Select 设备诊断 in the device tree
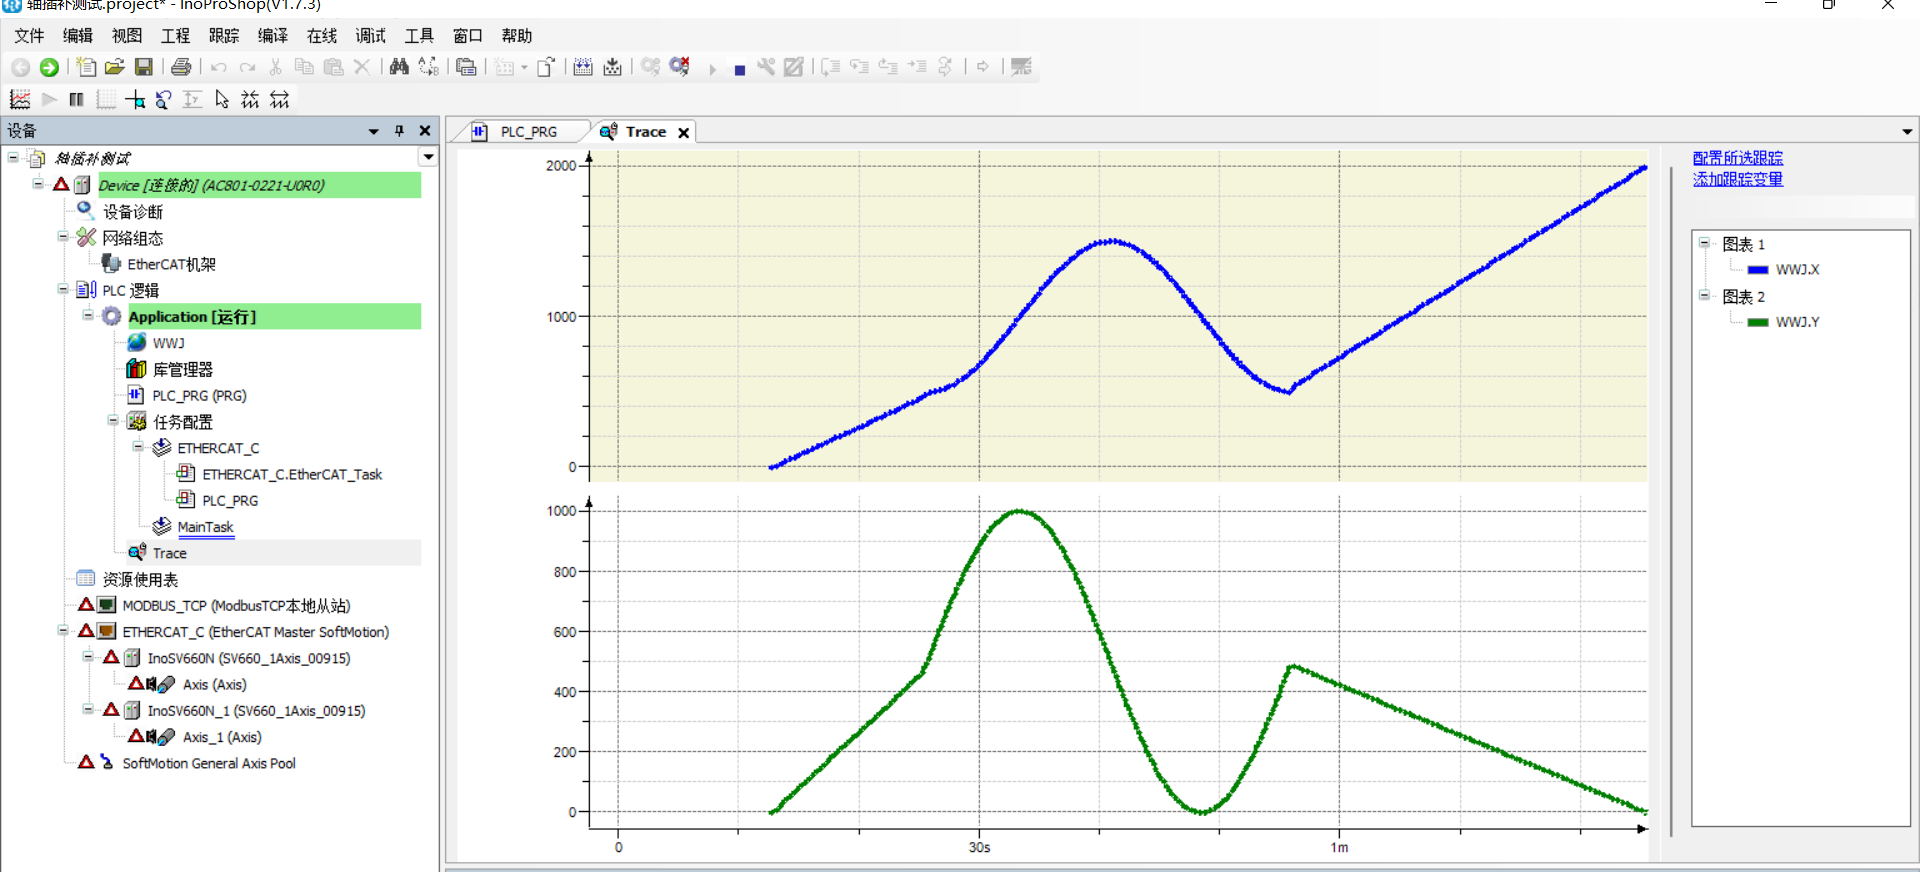This screenshot has height=872, width=1920. [133, 212]
